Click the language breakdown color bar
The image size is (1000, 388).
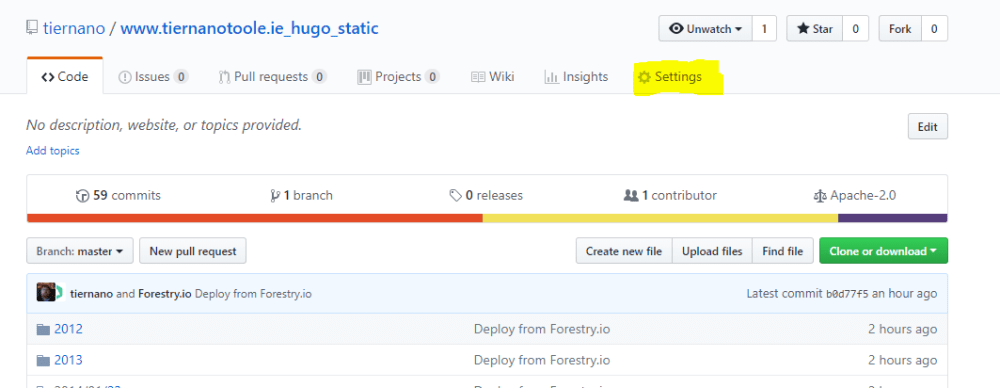tap(487, 218)
